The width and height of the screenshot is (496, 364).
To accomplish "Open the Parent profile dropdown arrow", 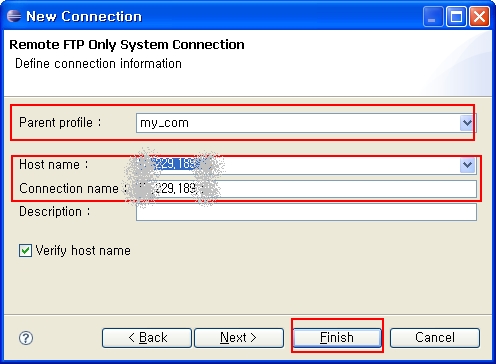I will pyautogui.click(x=467, y=123).
